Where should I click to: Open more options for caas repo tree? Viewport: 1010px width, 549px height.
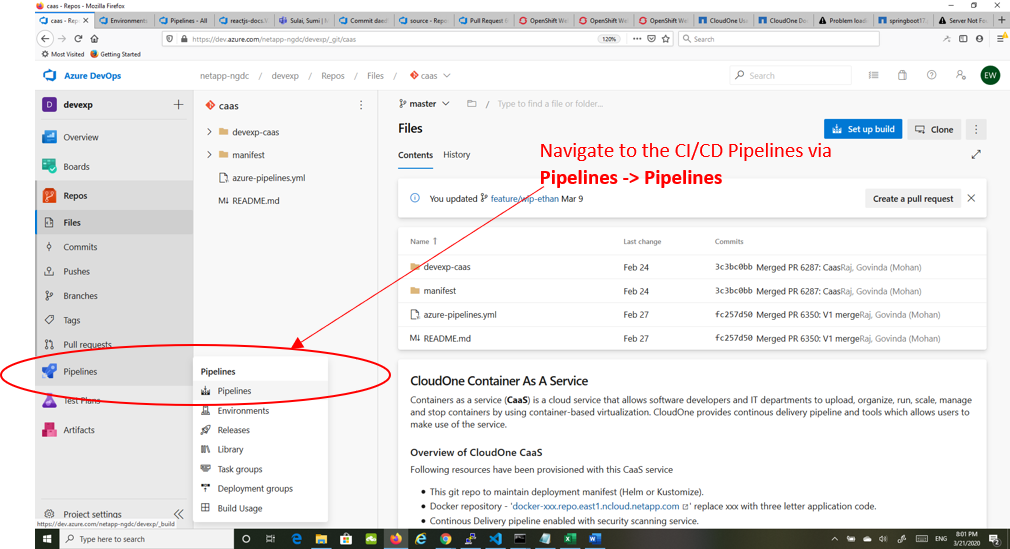click(x=361, y=105)
